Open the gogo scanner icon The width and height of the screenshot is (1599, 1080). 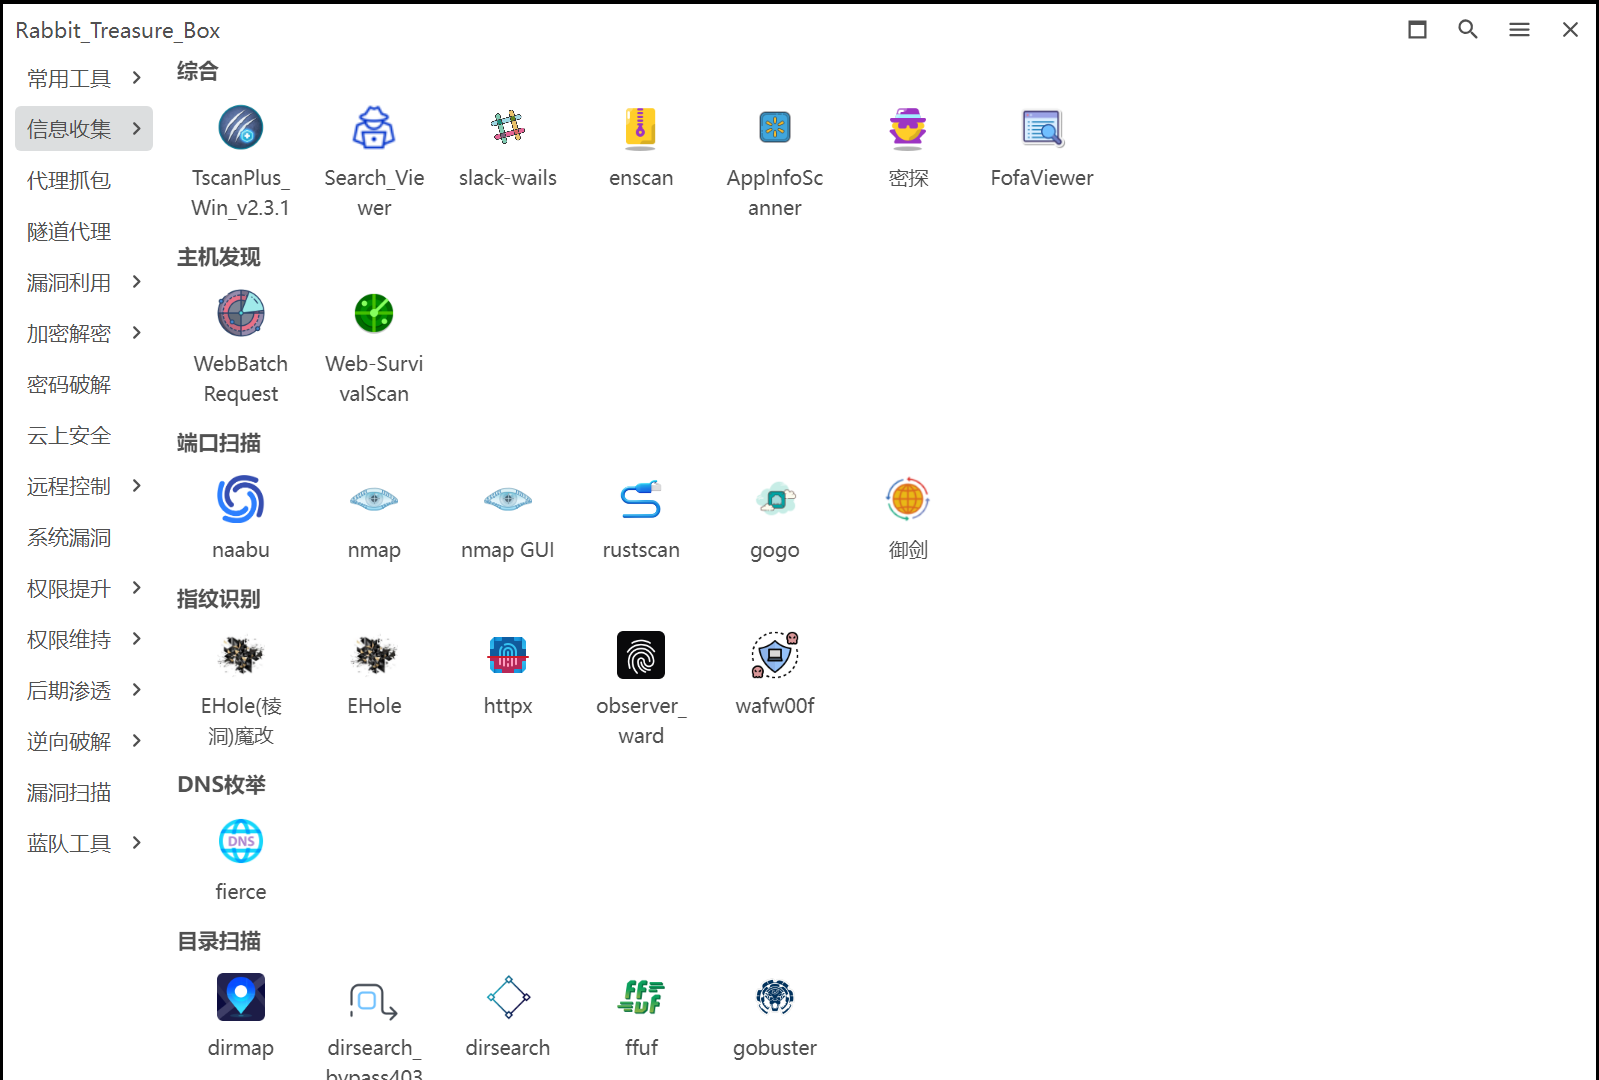[x=775, y=500]
